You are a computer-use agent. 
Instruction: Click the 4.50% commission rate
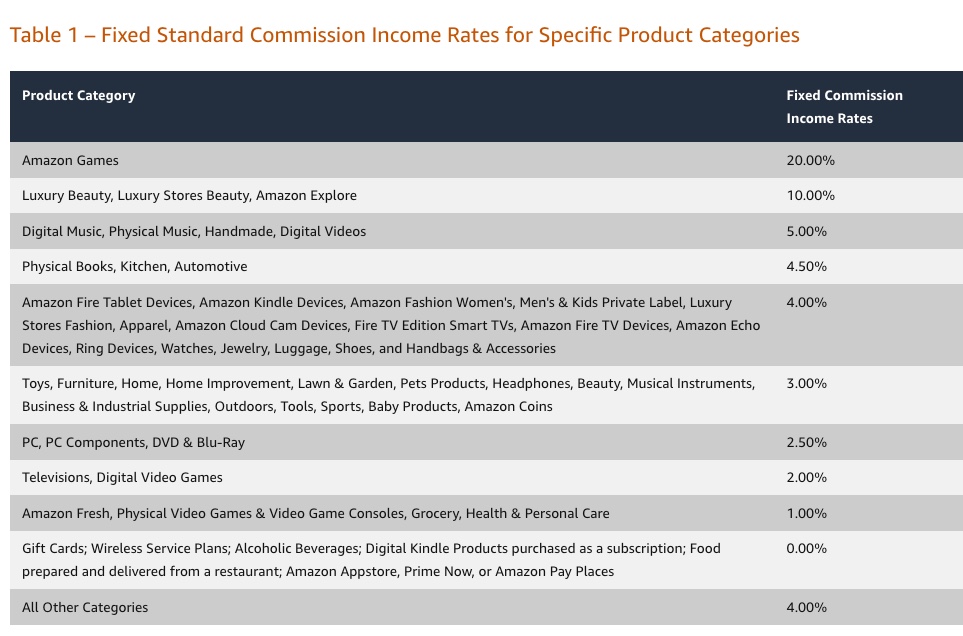[x=807, y=266]
